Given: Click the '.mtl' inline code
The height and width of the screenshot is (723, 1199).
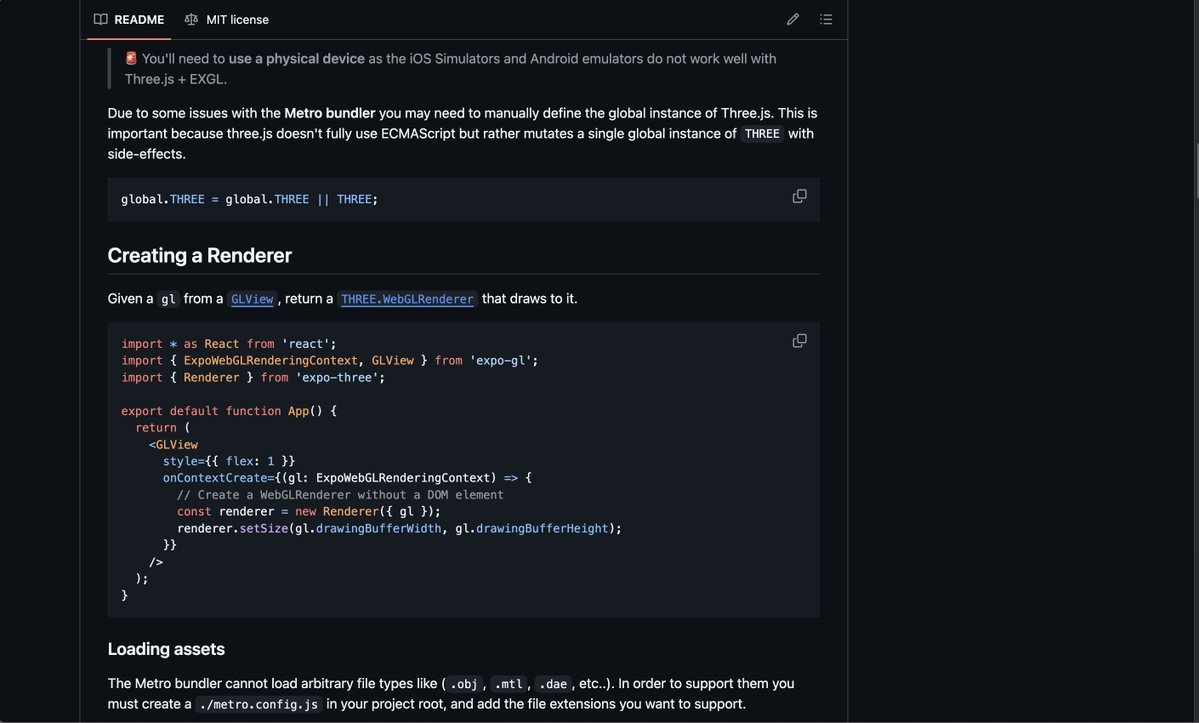Looking at the screenshot, I should [x=509, y=684].
